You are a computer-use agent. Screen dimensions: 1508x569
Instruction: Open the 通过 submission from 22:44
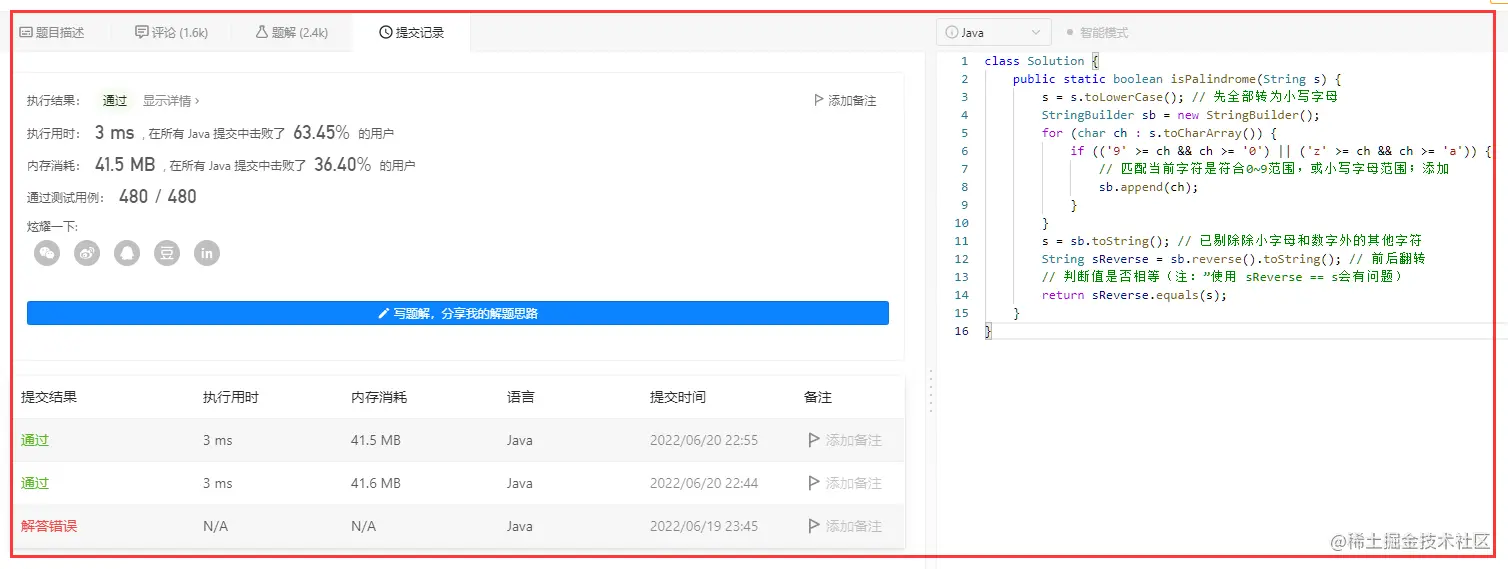35,483
